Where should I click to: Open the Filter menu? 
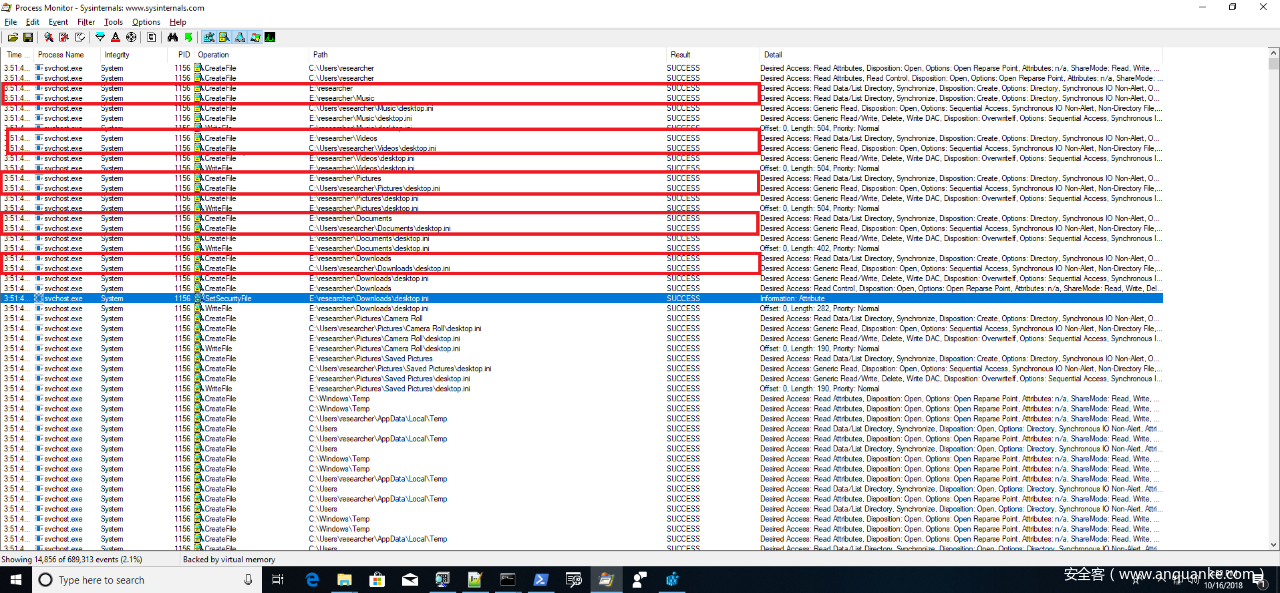point(86,21)
